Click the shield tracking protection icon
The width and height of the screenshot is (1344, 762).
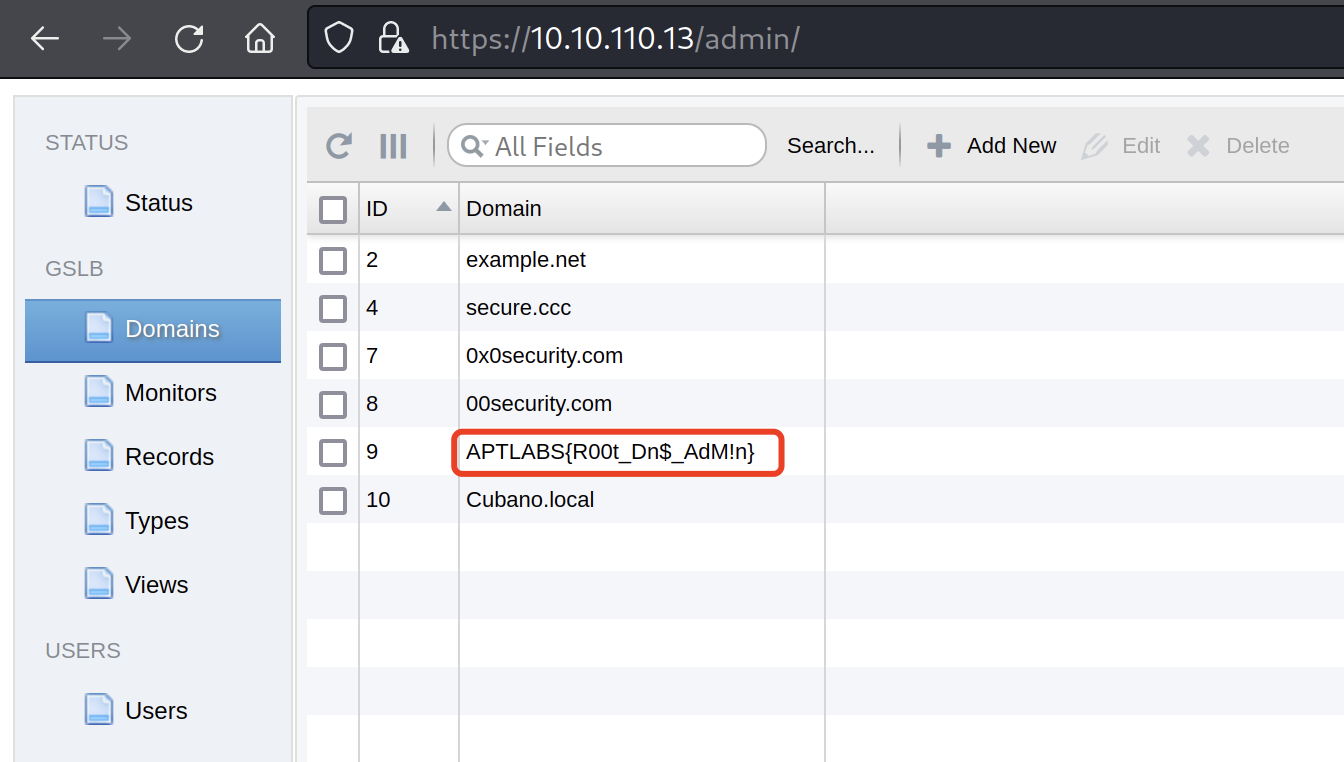coord(340,39)
